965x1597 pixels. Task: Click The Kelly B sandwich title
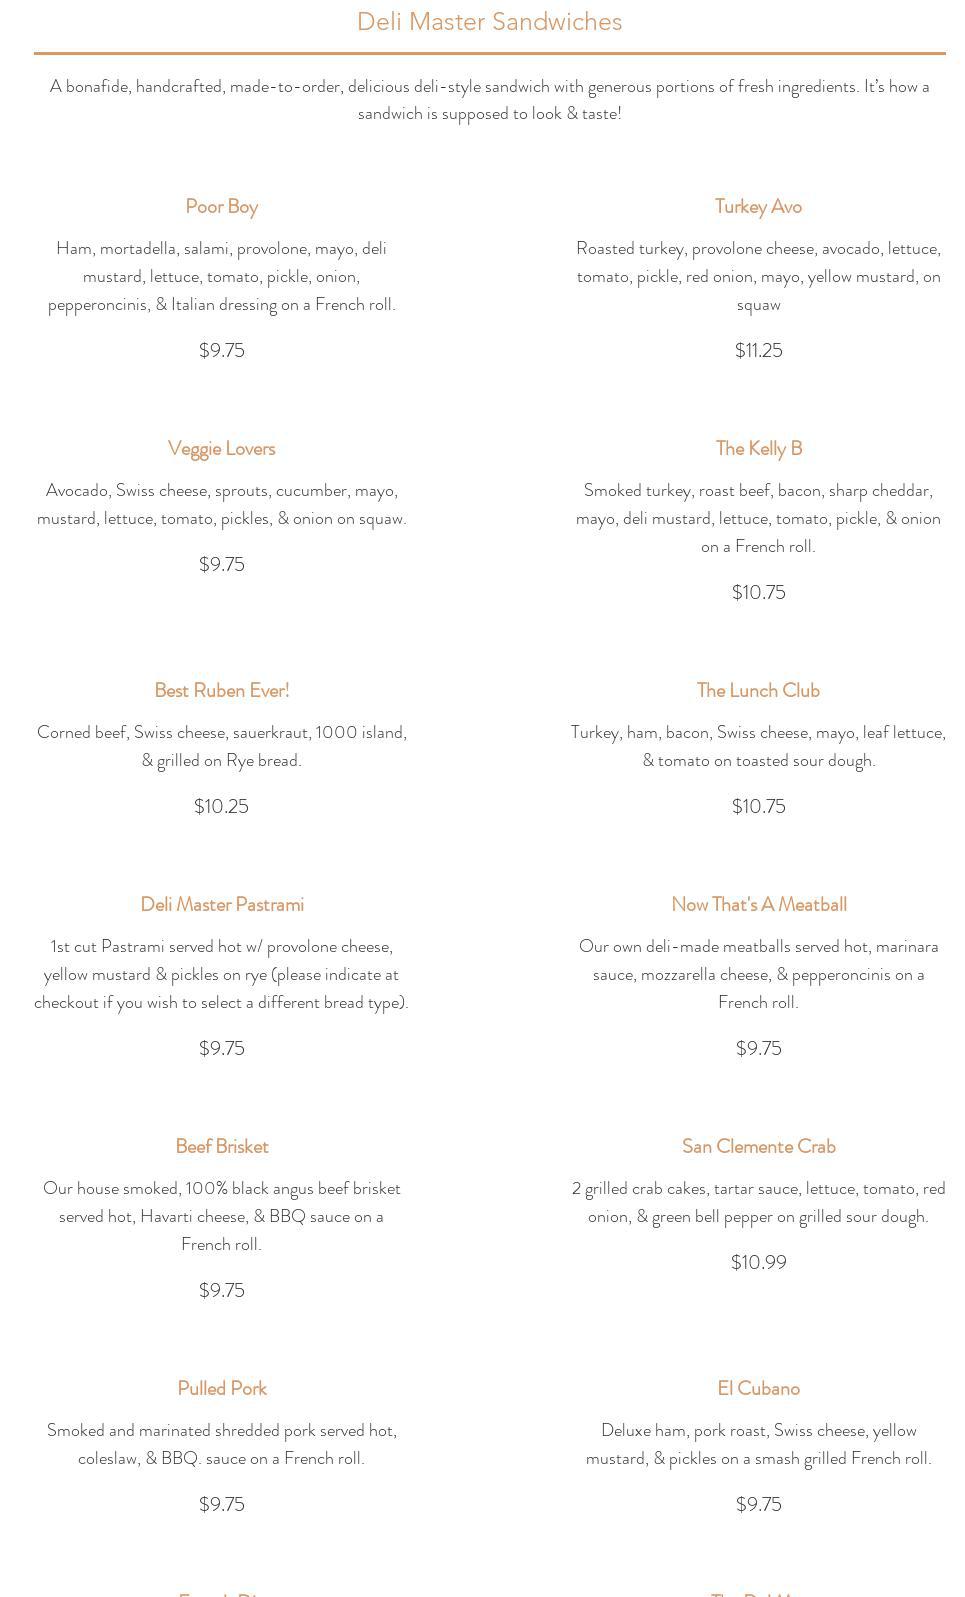(758, 449)
